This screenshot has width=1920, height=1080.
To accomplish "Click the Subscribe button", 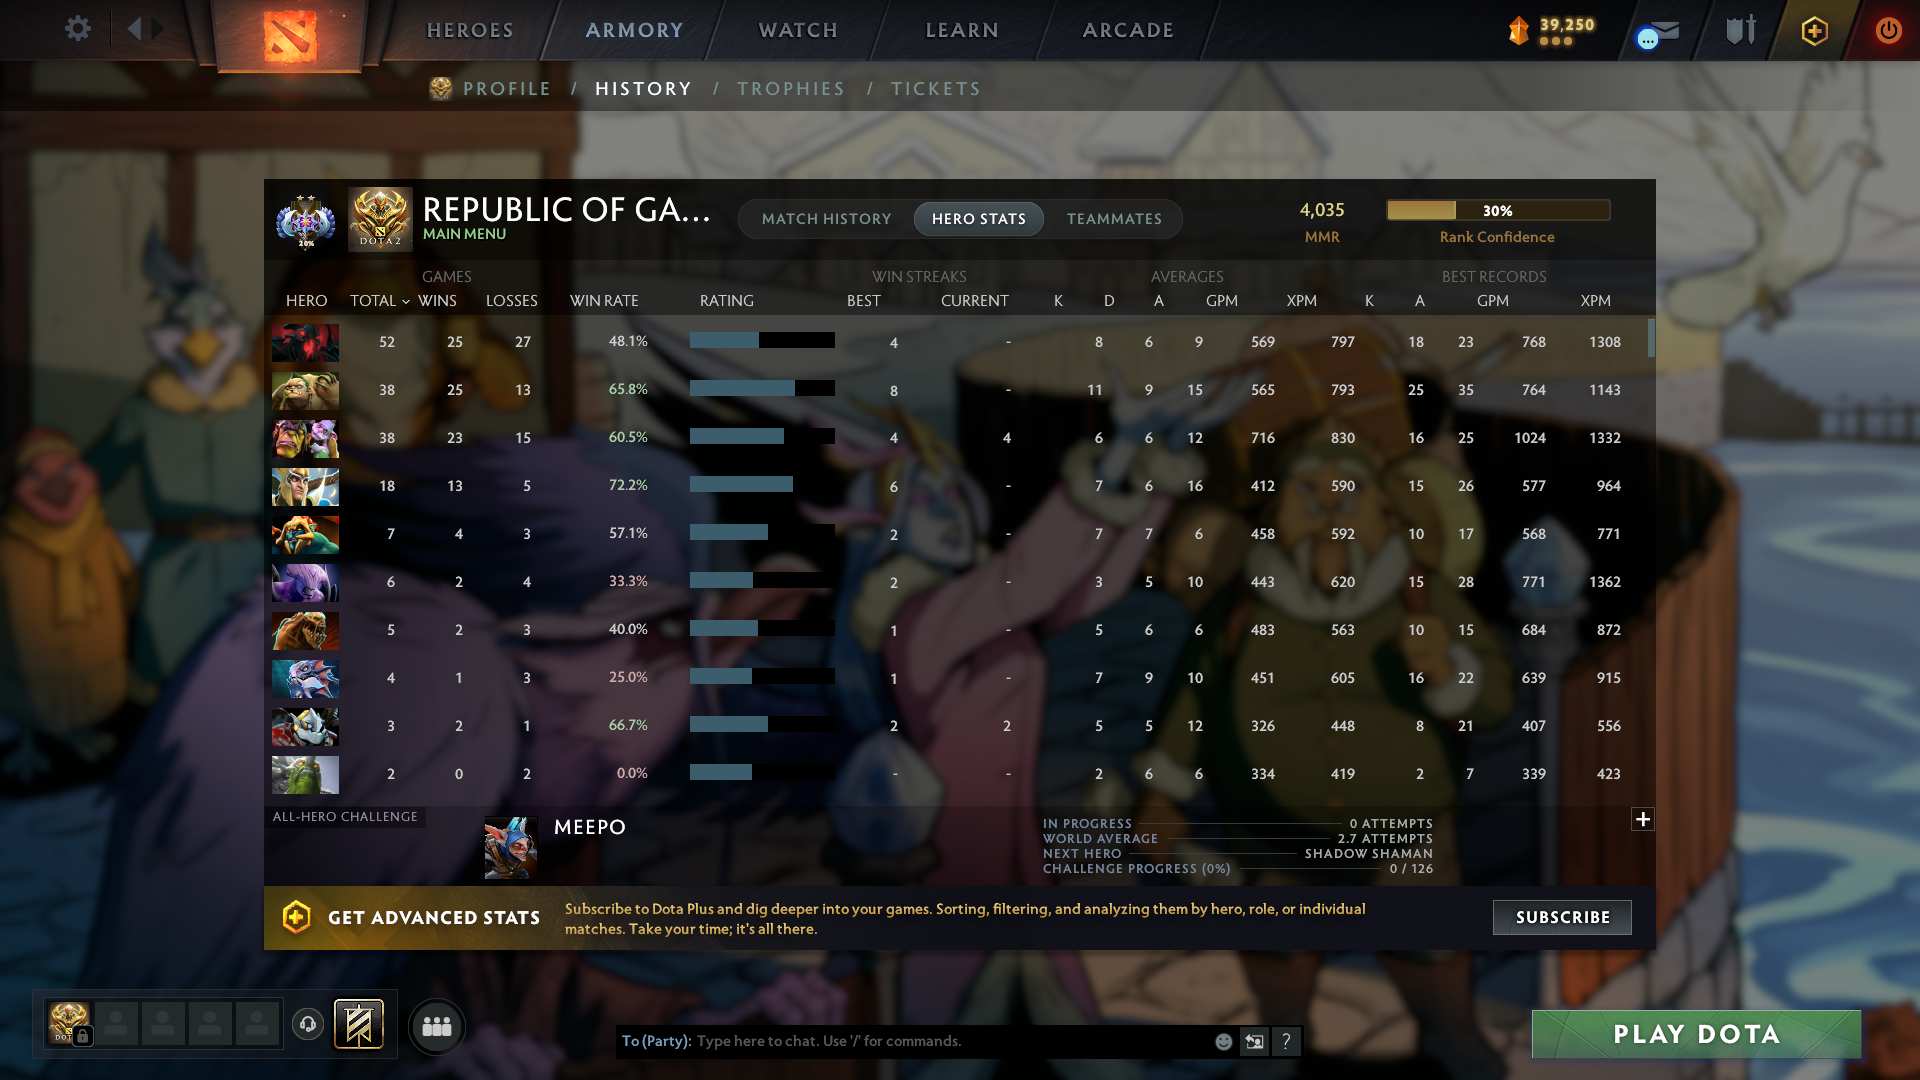I will coord(1562,917).
